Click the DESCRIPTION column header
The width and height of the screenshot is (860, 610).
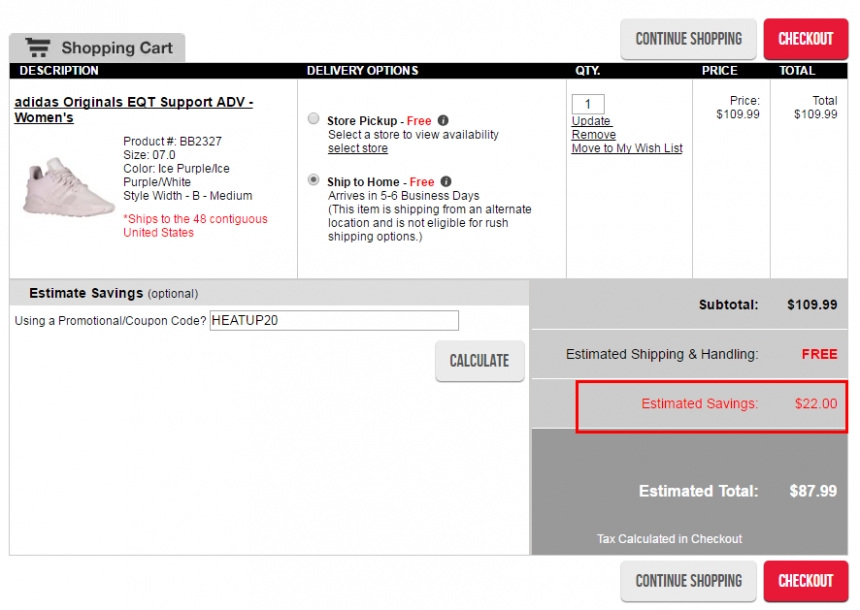59,71
